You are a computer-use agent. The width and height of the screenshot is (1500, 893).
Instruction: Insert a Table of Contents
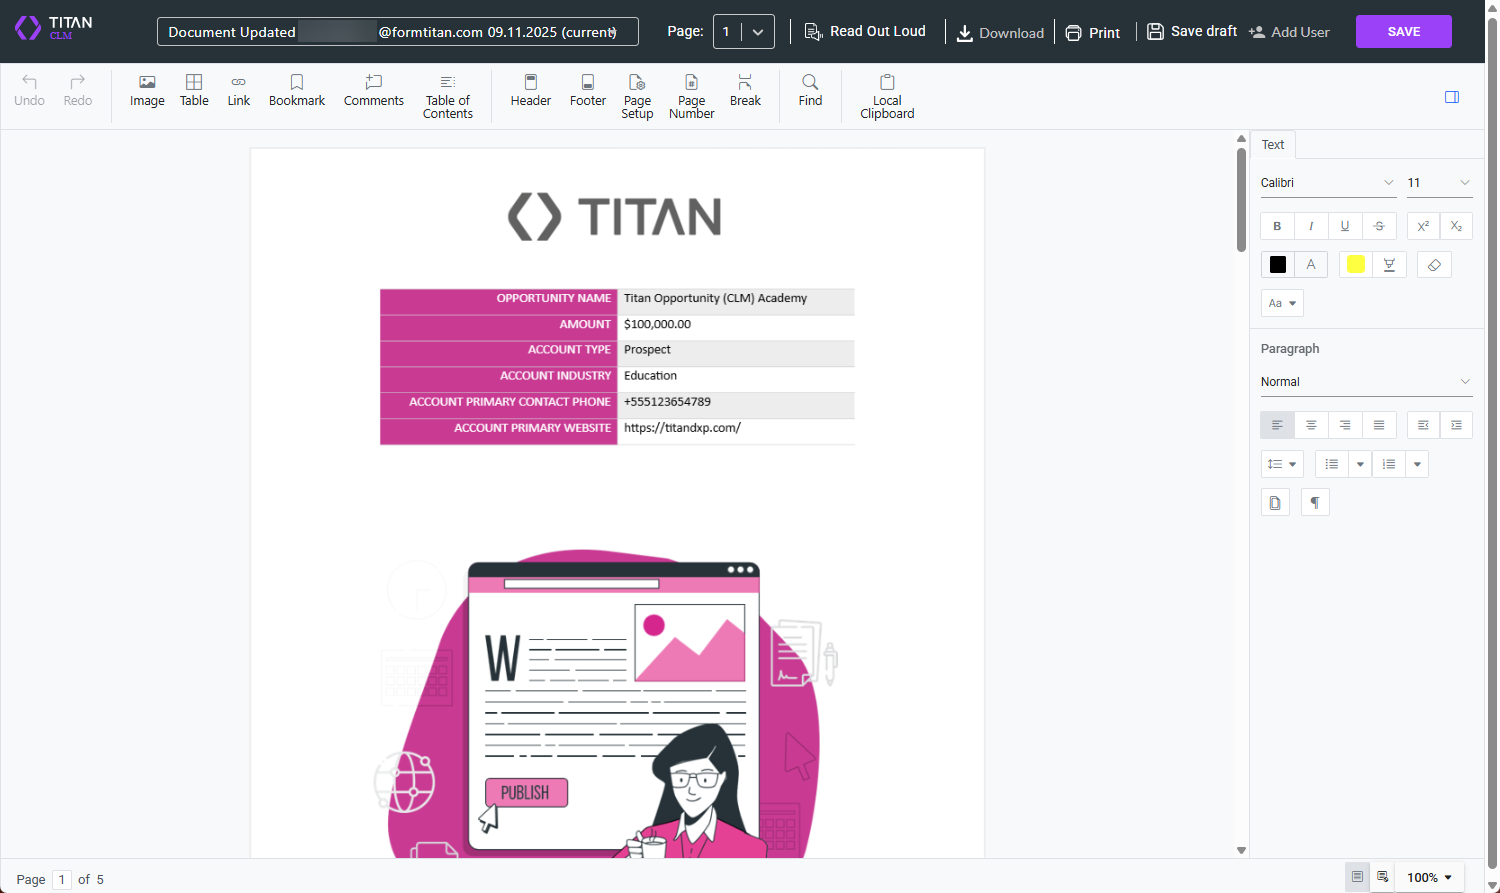(x=447, y=95)
